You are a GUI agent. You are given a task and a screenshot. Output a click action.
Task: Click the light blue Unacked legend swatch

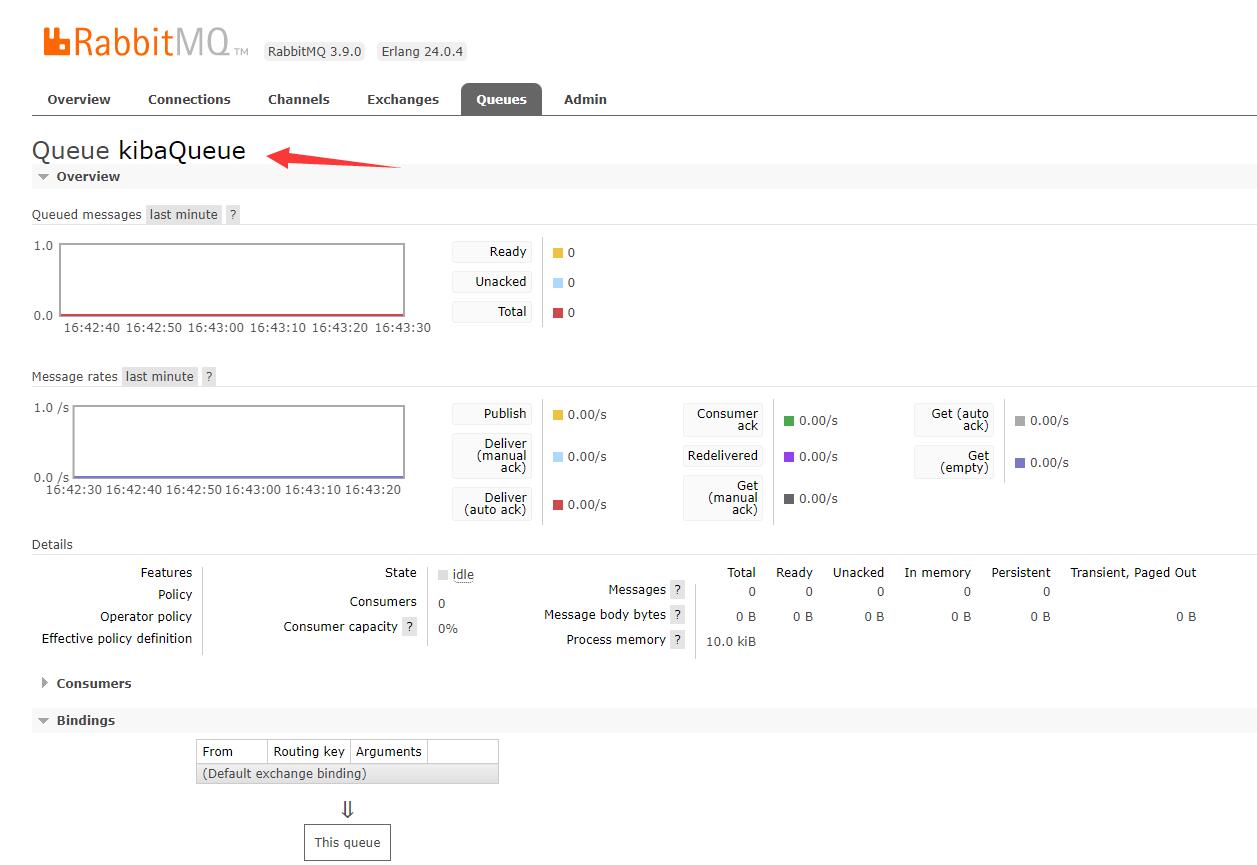pyautogui.click(x=558, y=283)
